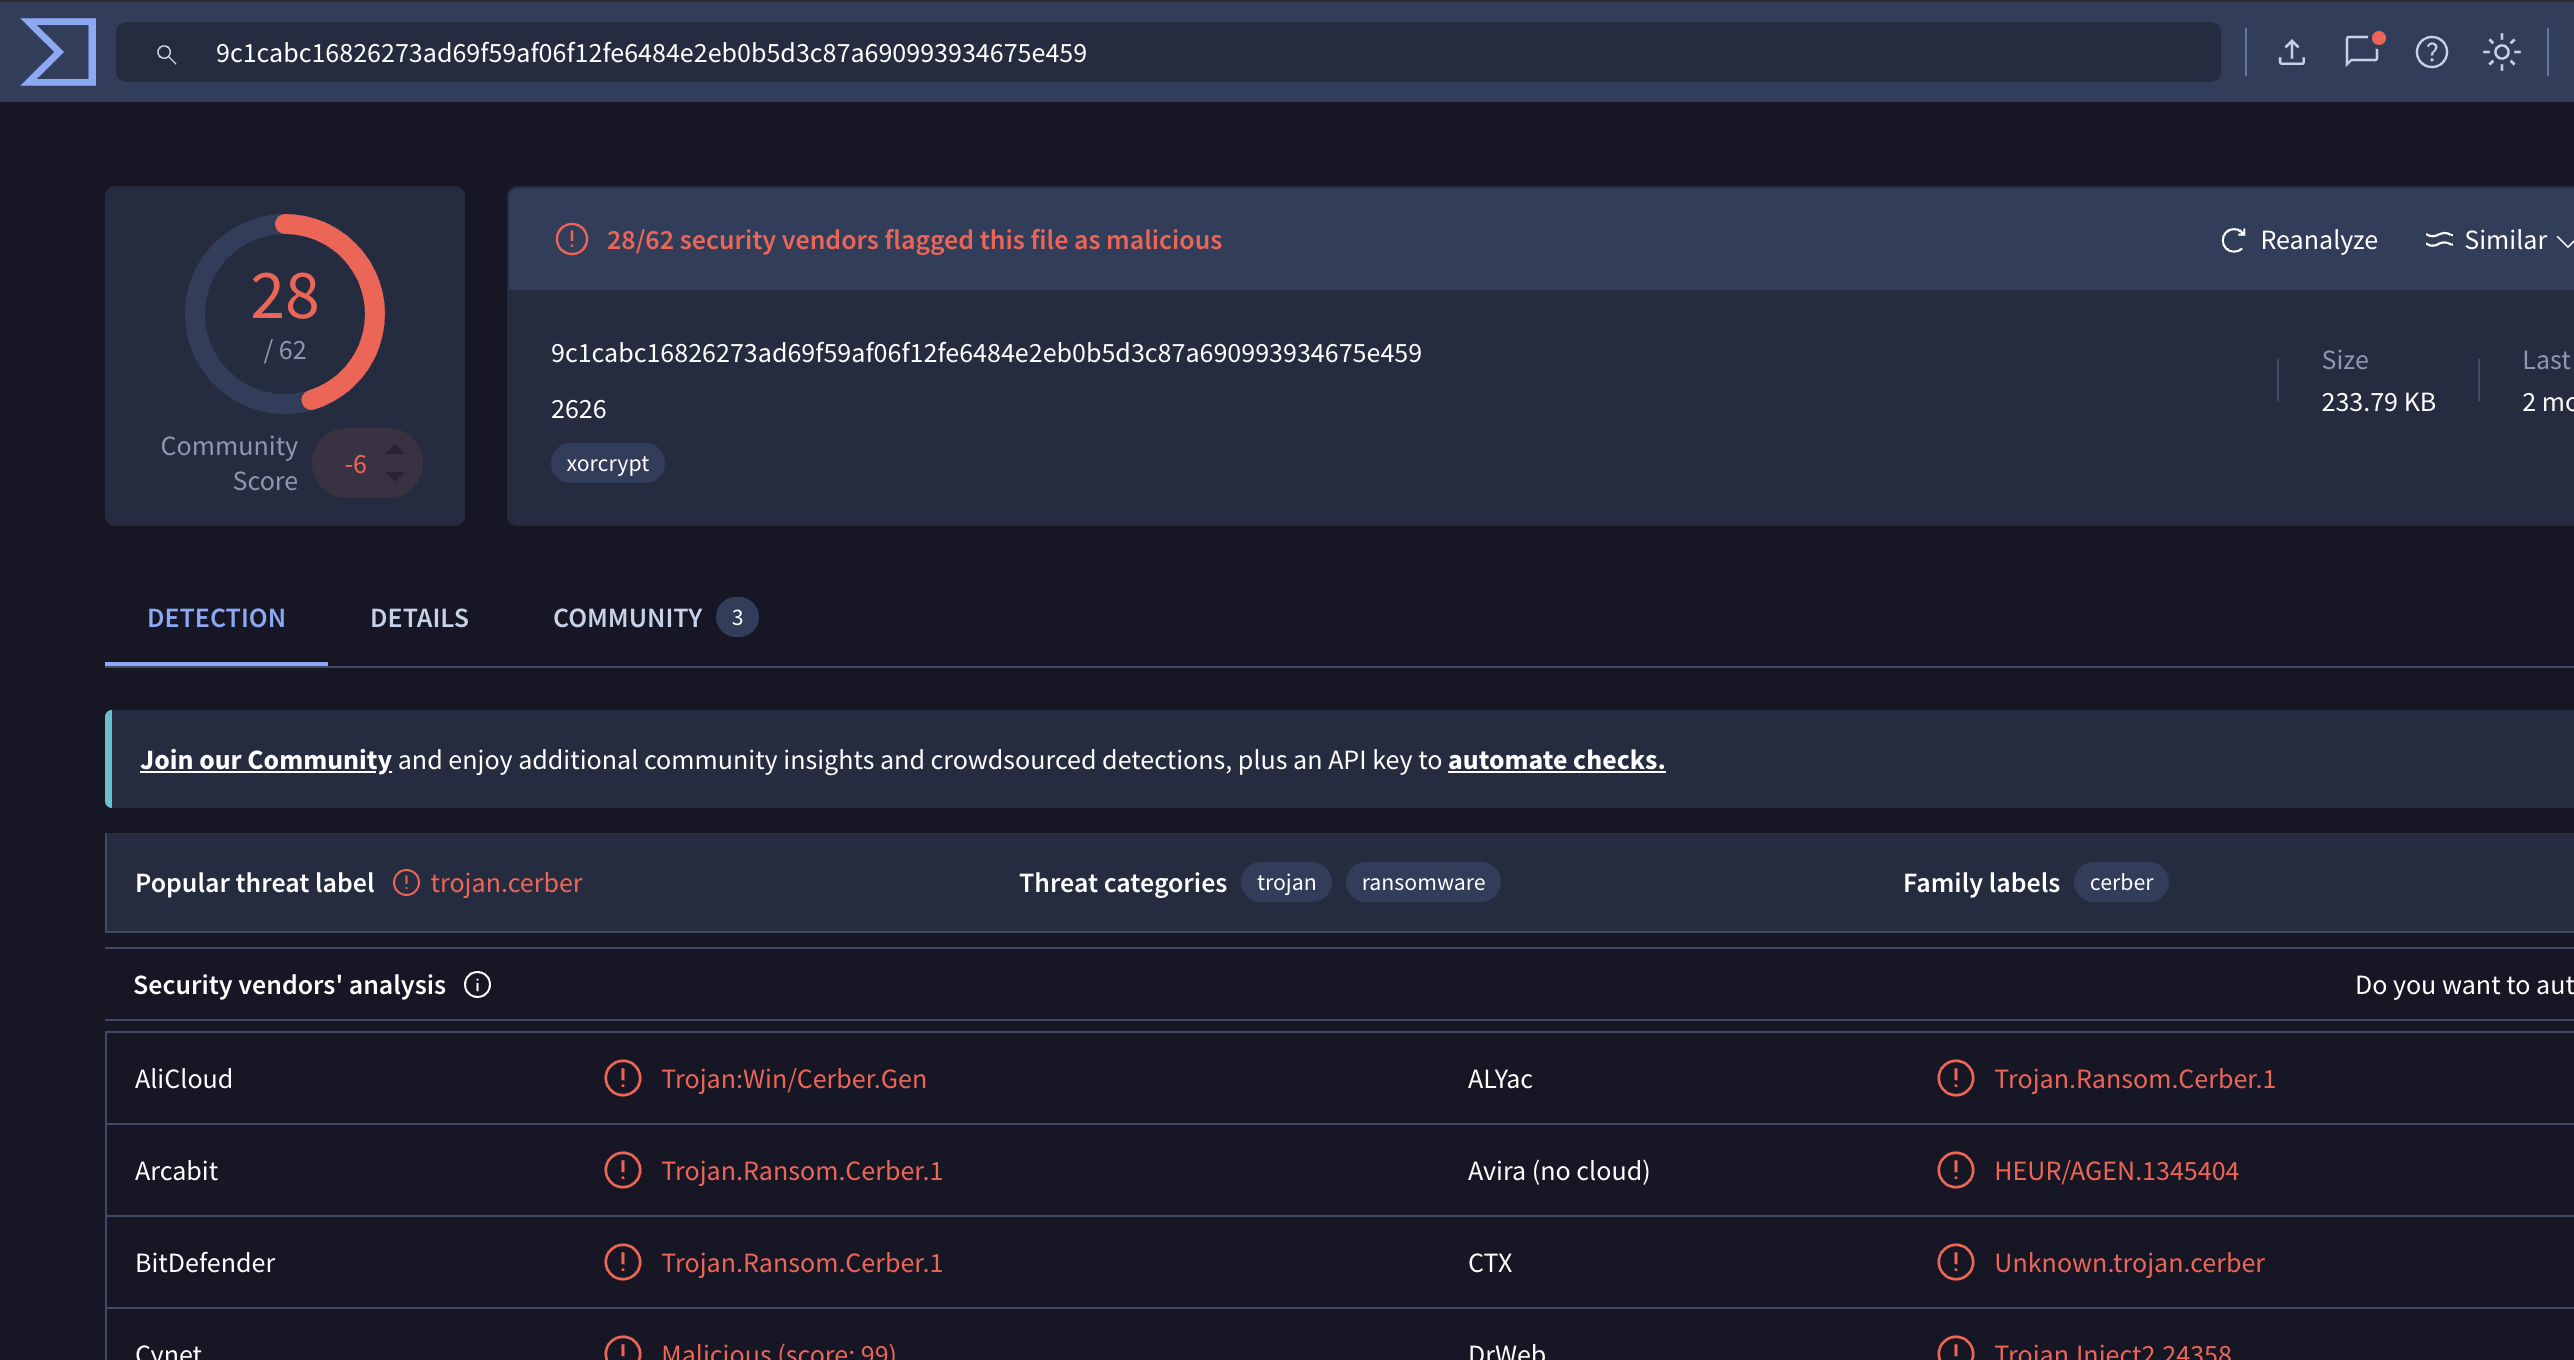Click the VirusTotal logo icon

click(59, 52)
